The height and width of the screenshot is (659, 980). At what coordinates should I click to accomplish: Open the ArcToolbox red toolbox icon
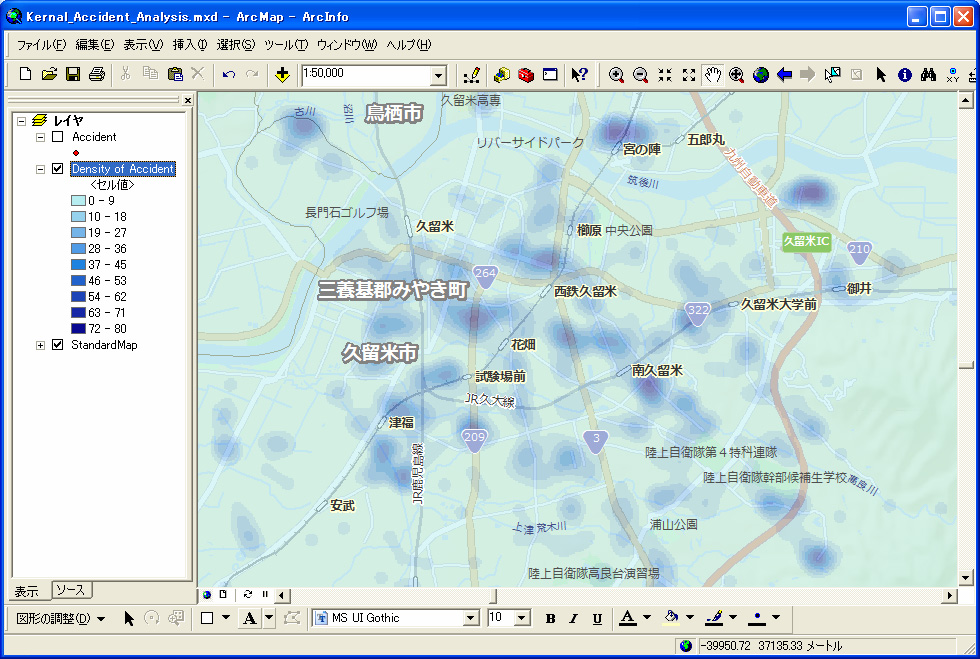[x=526, y=74]
